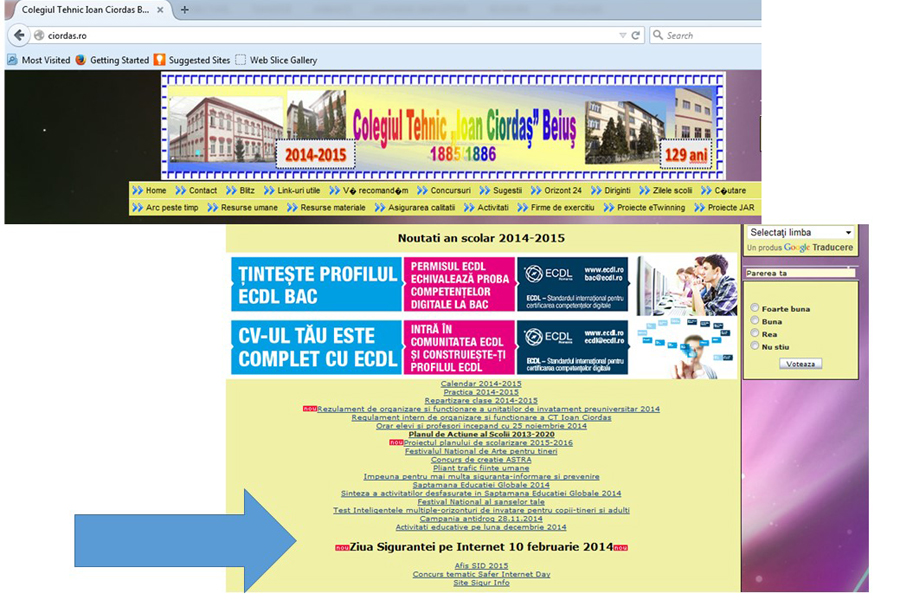Open the Proiecte JAR menu item
The height and width of the screenshot is (600, 900).
pos(724,208)
